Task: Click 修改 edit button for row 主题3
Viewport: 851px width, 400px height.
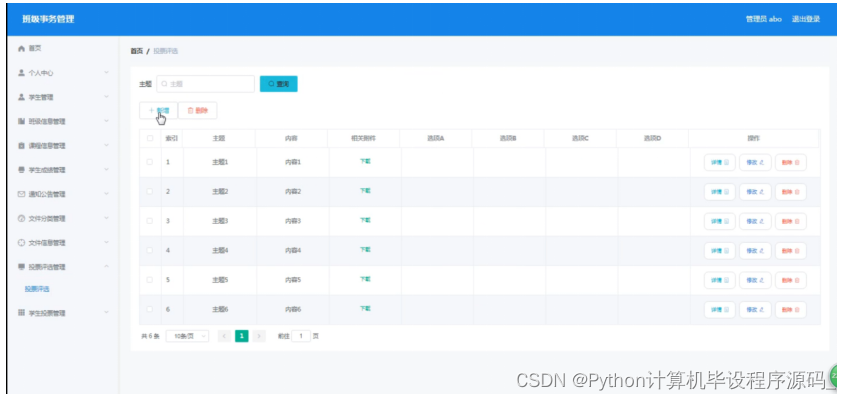Action: (x=755, y=221)
